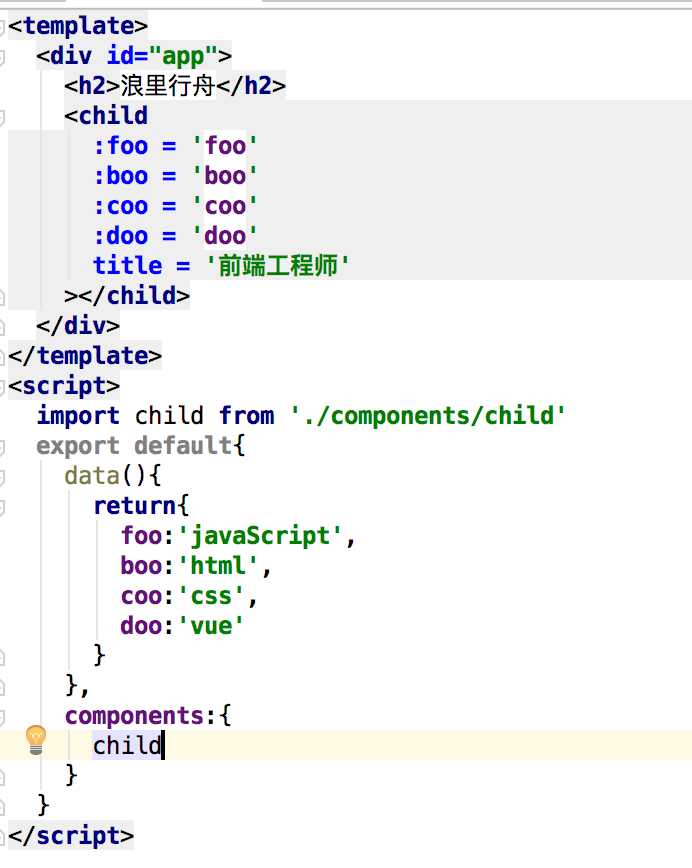Click the '</script>' closing tag
The width and height of the screenshot is (692, 868).
71,836
